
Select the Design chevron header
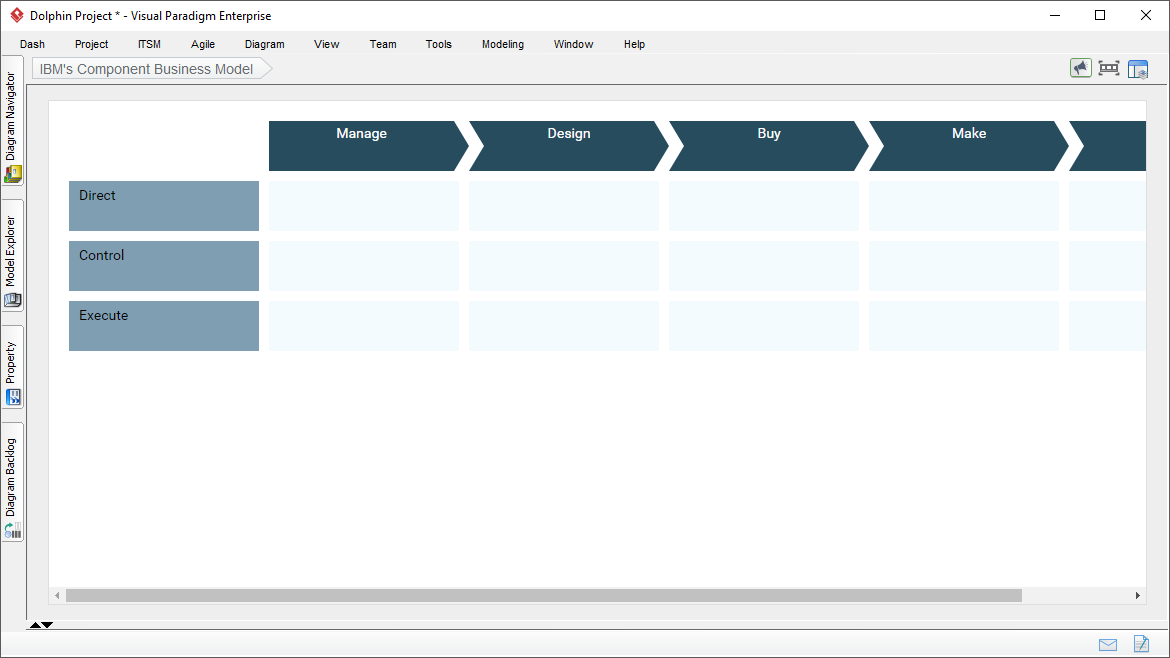coord(569,145)
